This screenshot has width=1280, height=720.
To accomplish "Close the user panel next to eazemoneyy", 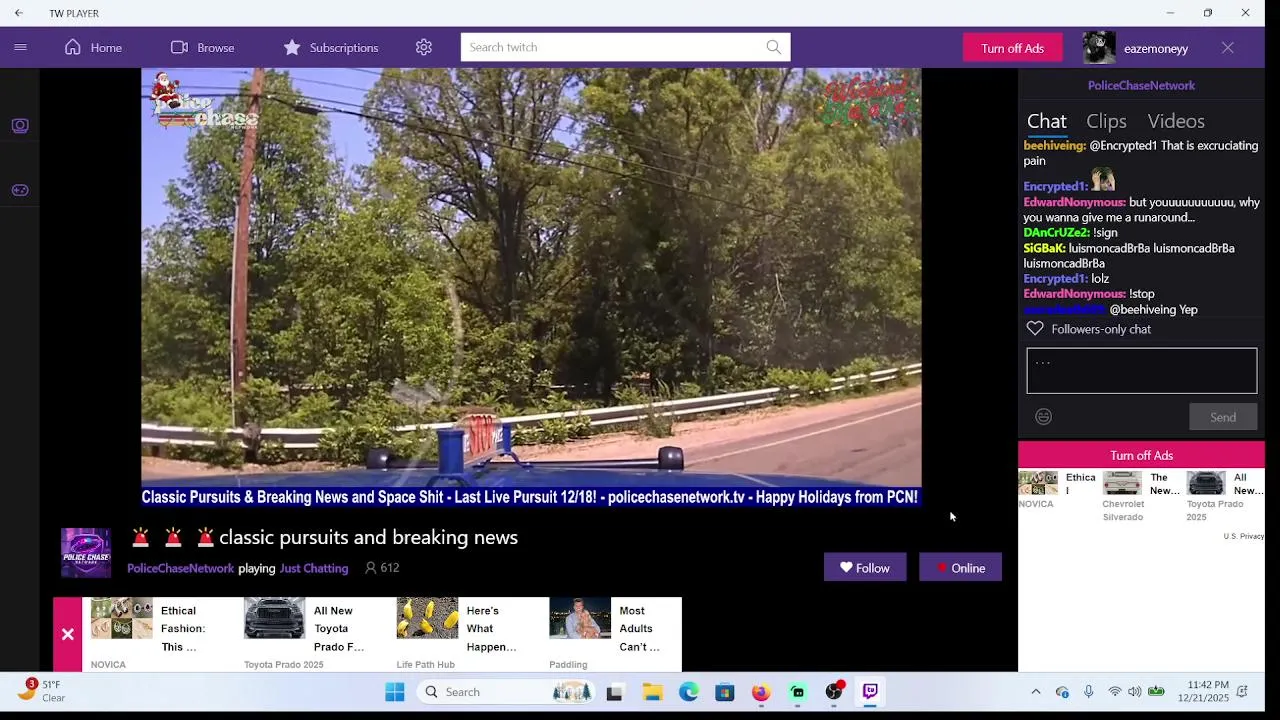I will point(1228,47).
